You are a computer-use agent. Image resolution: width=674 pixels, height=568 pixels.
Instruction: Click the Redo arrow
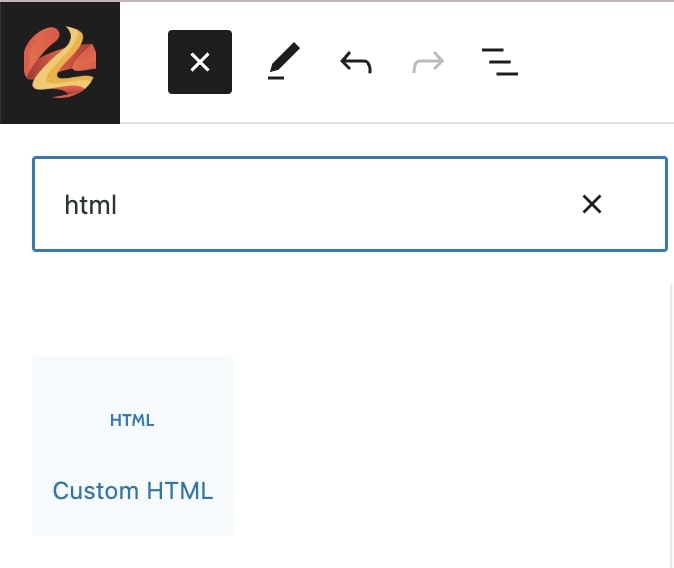coord(428,63)
